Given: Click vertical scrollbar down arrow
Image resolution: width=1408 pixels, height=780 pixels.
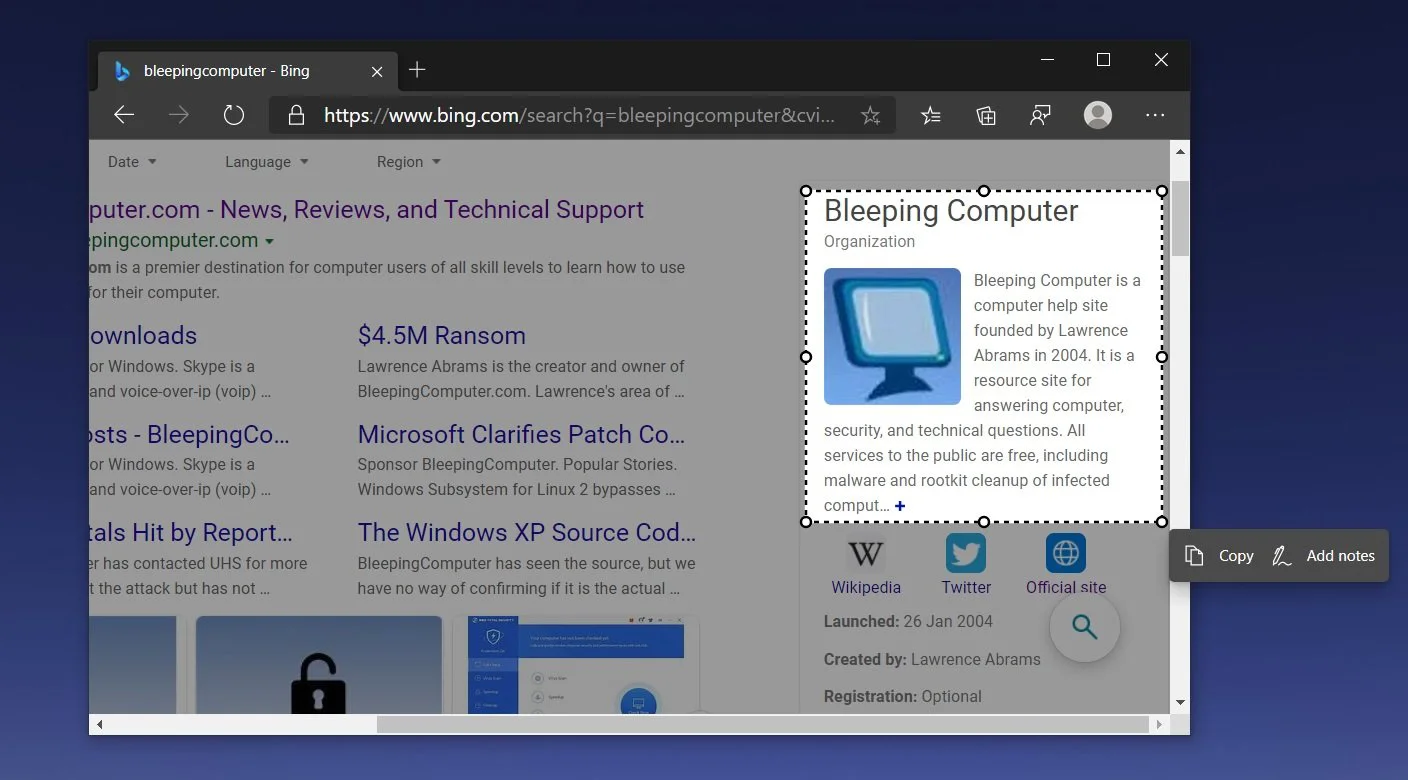Looking at the screenshot, I should click(x=1180, y=702).
